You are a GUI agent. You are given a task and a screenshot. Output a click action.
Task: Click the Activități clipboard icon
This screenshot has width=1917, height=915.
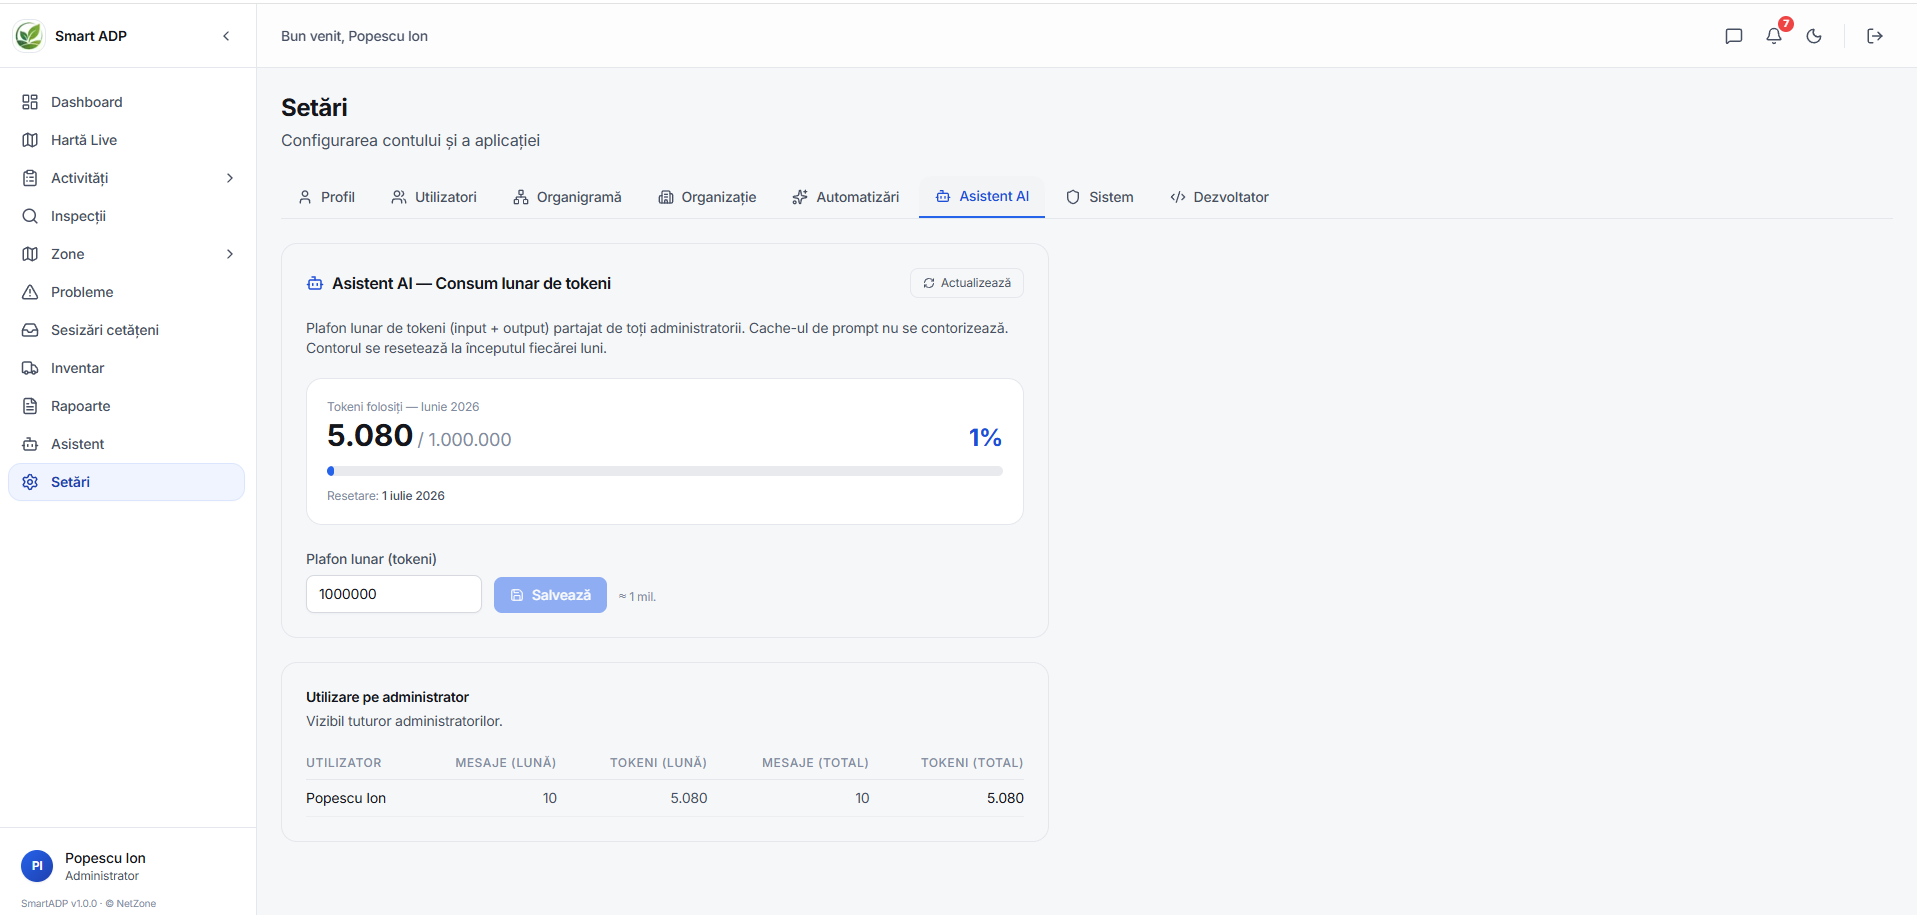tap(30, 178)
